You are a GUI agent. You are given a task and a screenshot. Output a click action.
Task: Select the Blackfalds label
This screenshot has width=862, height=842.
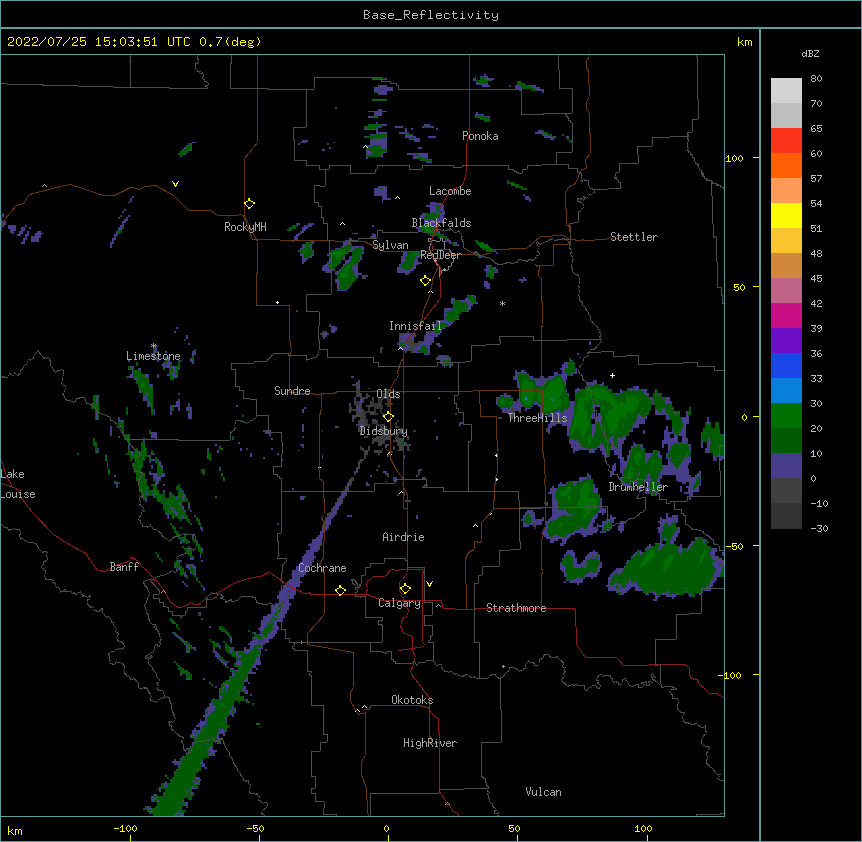441,223
